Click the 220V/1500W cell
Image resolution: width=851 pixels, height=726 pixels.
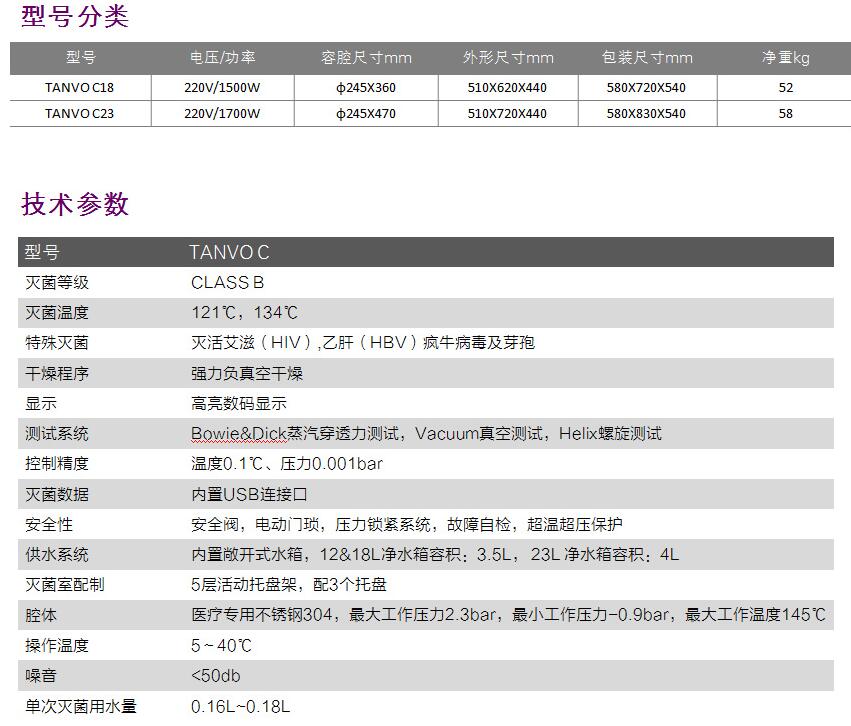coord(222,87)
